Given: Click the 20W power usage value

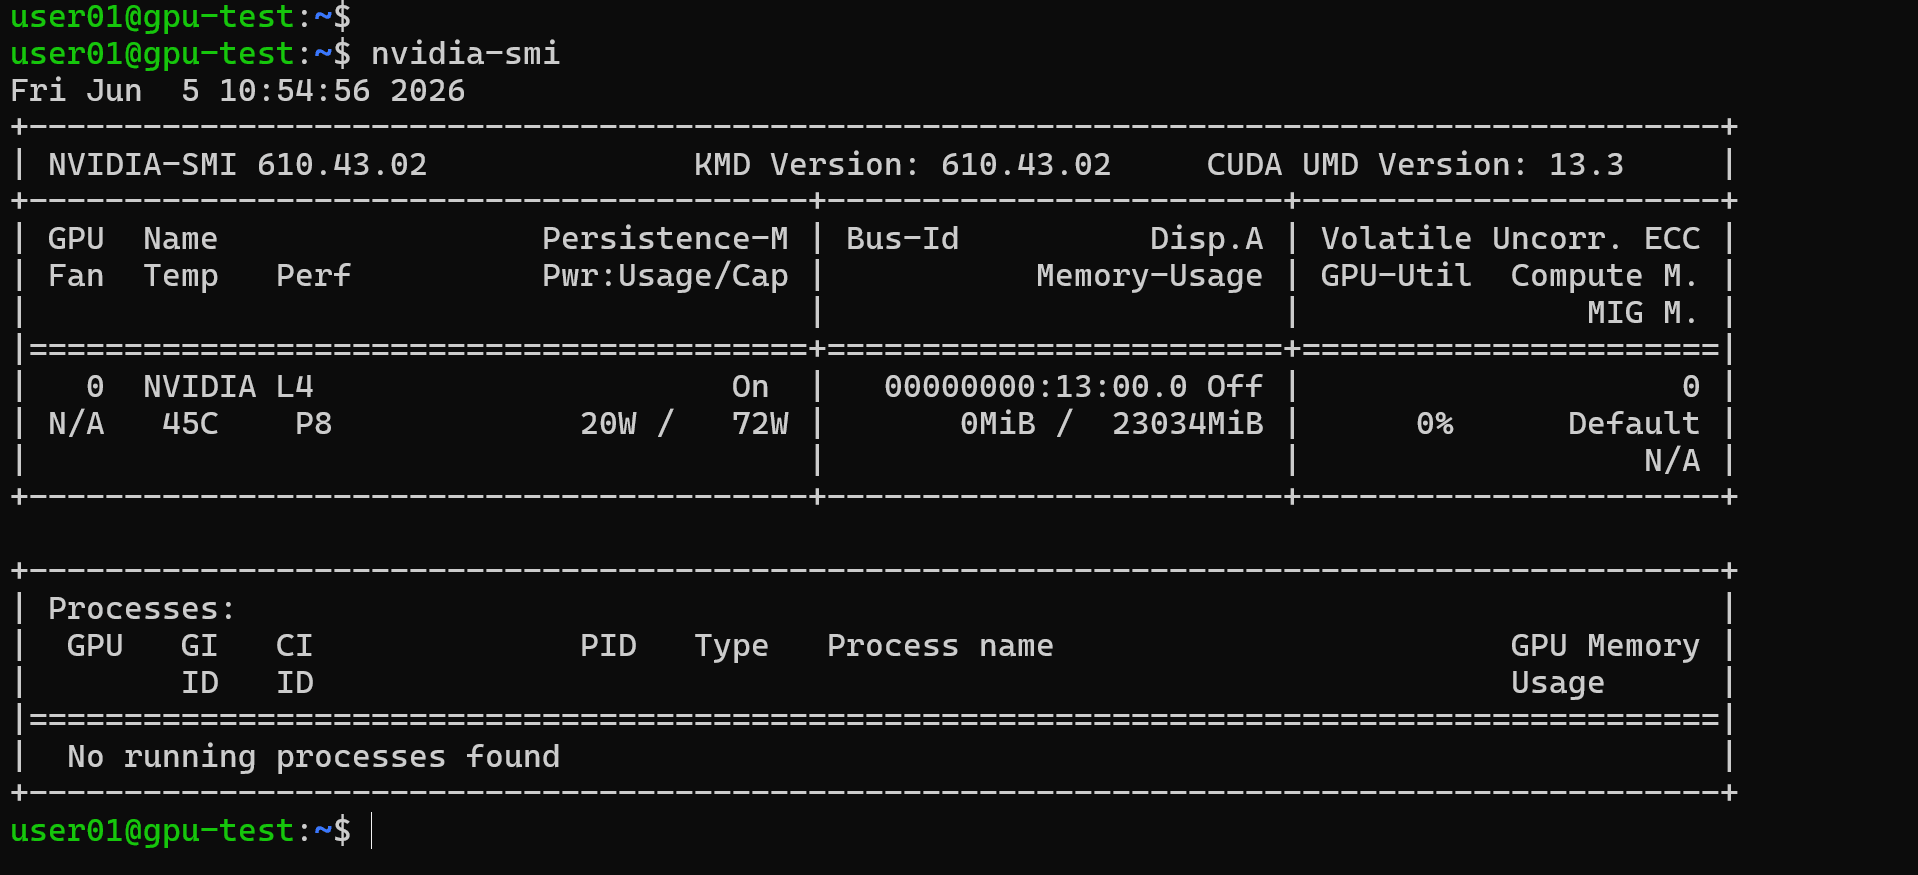Looking at the screenshot, I should [608, 424].
